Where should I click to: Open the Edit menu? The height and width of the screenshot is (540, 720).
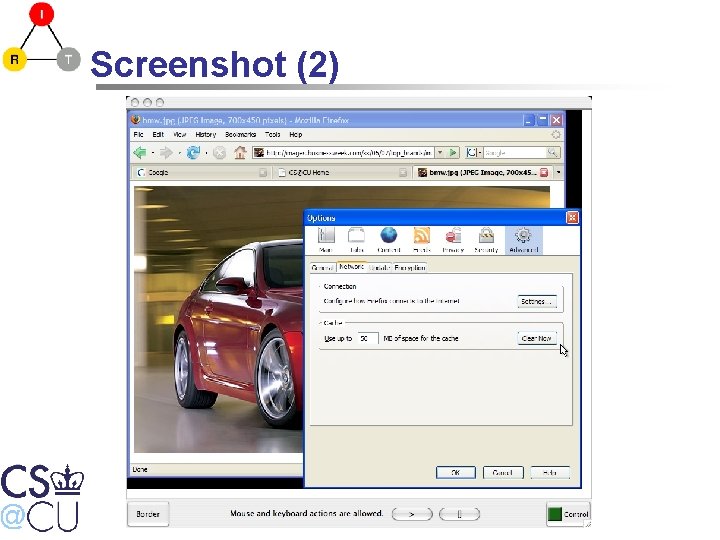(158, 135)
